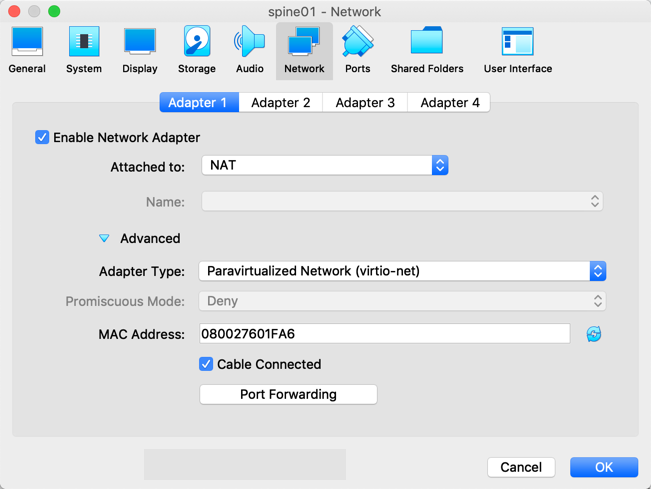The height and width of the screenshot is (489, 651).
Task: Select the Adapter 4 tab
Action: click(449, 102)
